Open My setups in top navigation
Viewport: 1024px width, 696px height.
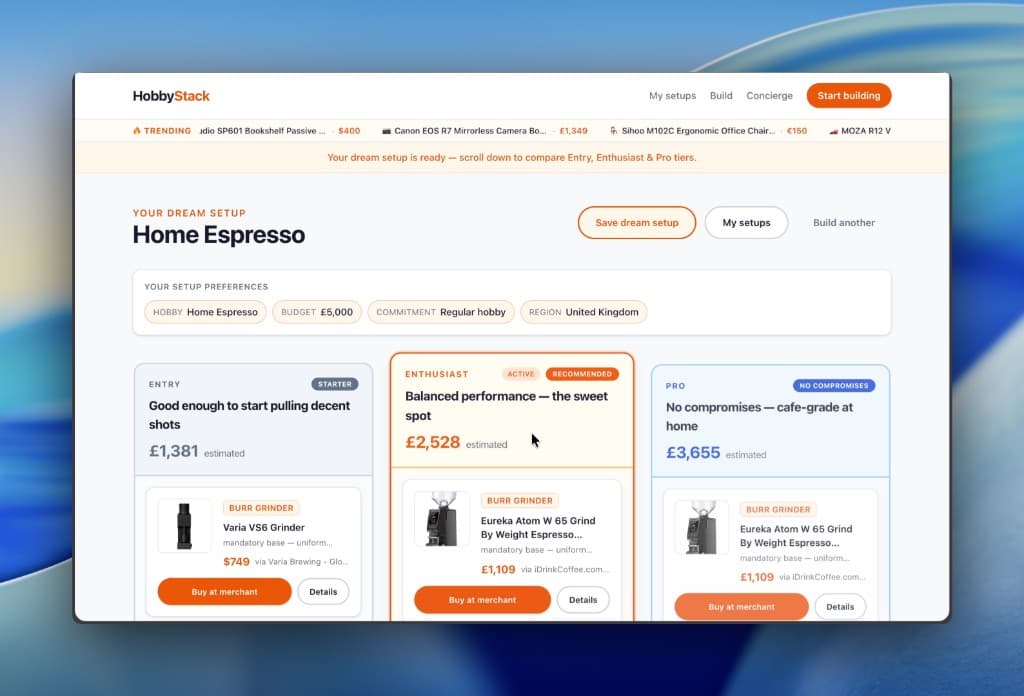point(672,95)
